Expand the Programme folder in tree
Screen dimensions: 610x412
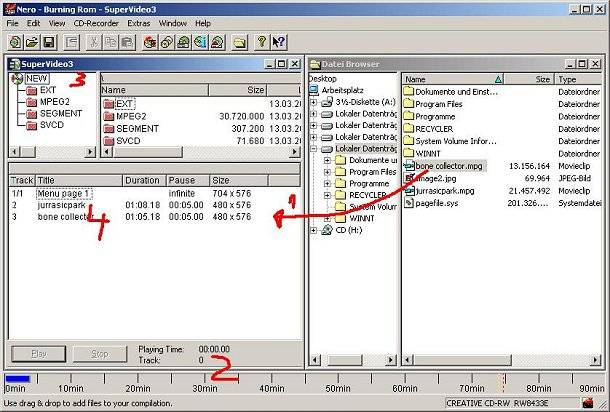pos(327,184)
